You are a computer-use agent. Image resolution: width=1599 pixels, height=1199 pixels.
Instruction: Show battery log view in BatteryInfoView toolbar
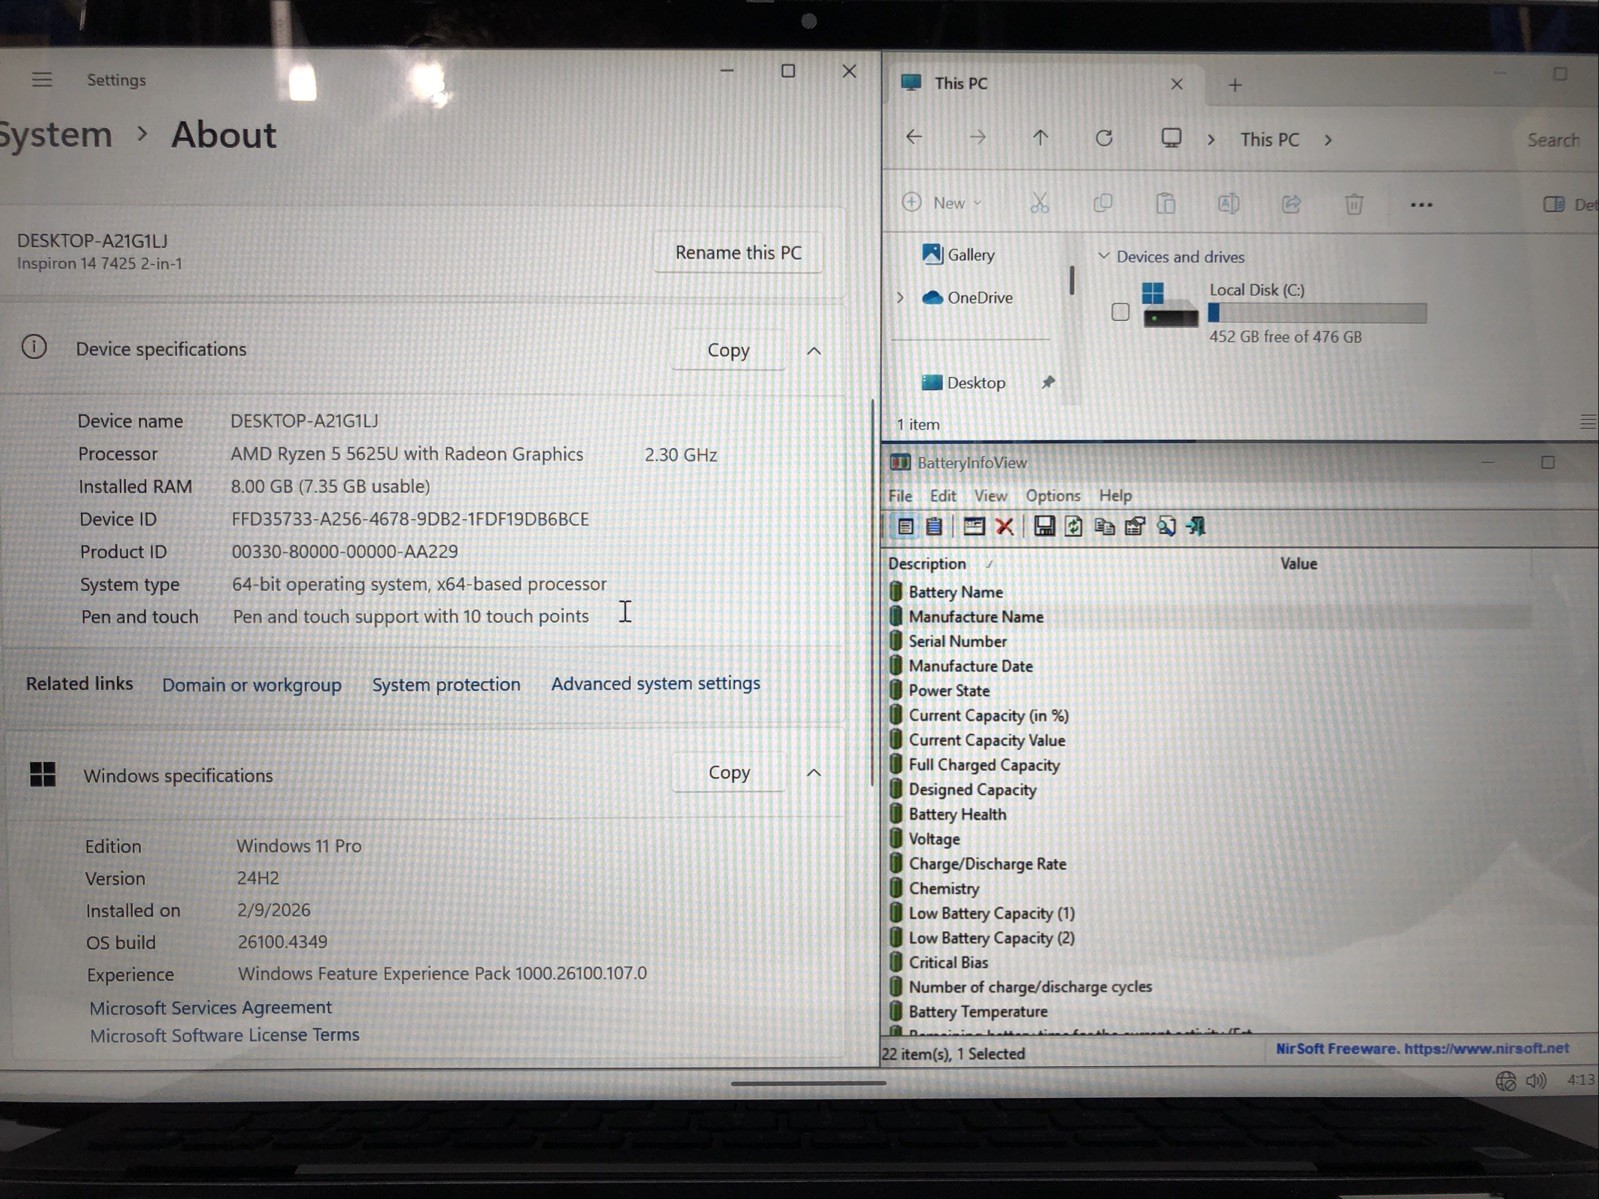(x=934, y=526)
